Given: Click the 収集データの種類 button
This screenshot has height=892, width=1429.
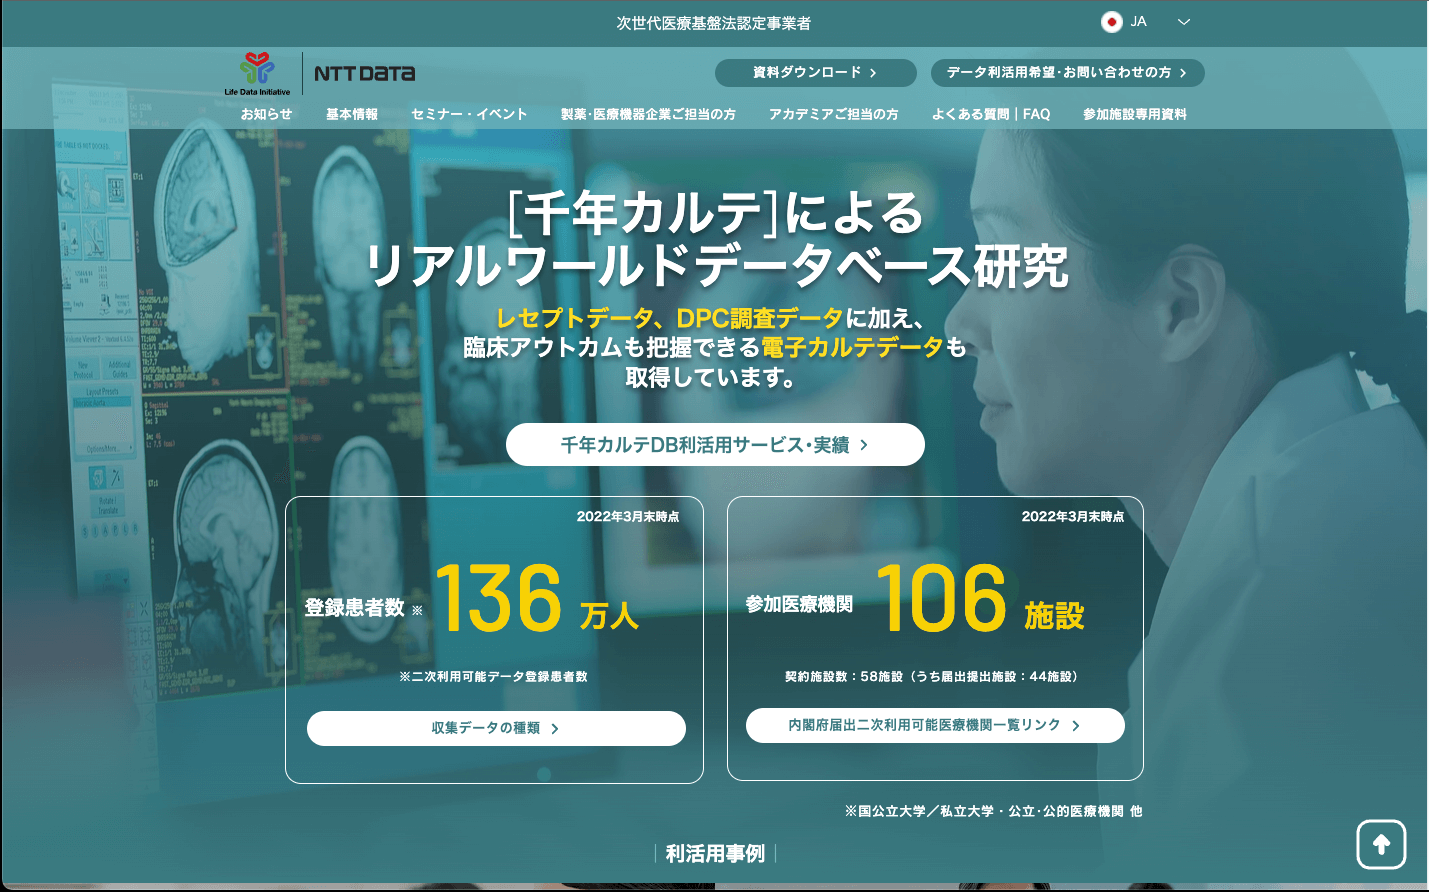Looking at the screenshot, I should coord(496,728).
